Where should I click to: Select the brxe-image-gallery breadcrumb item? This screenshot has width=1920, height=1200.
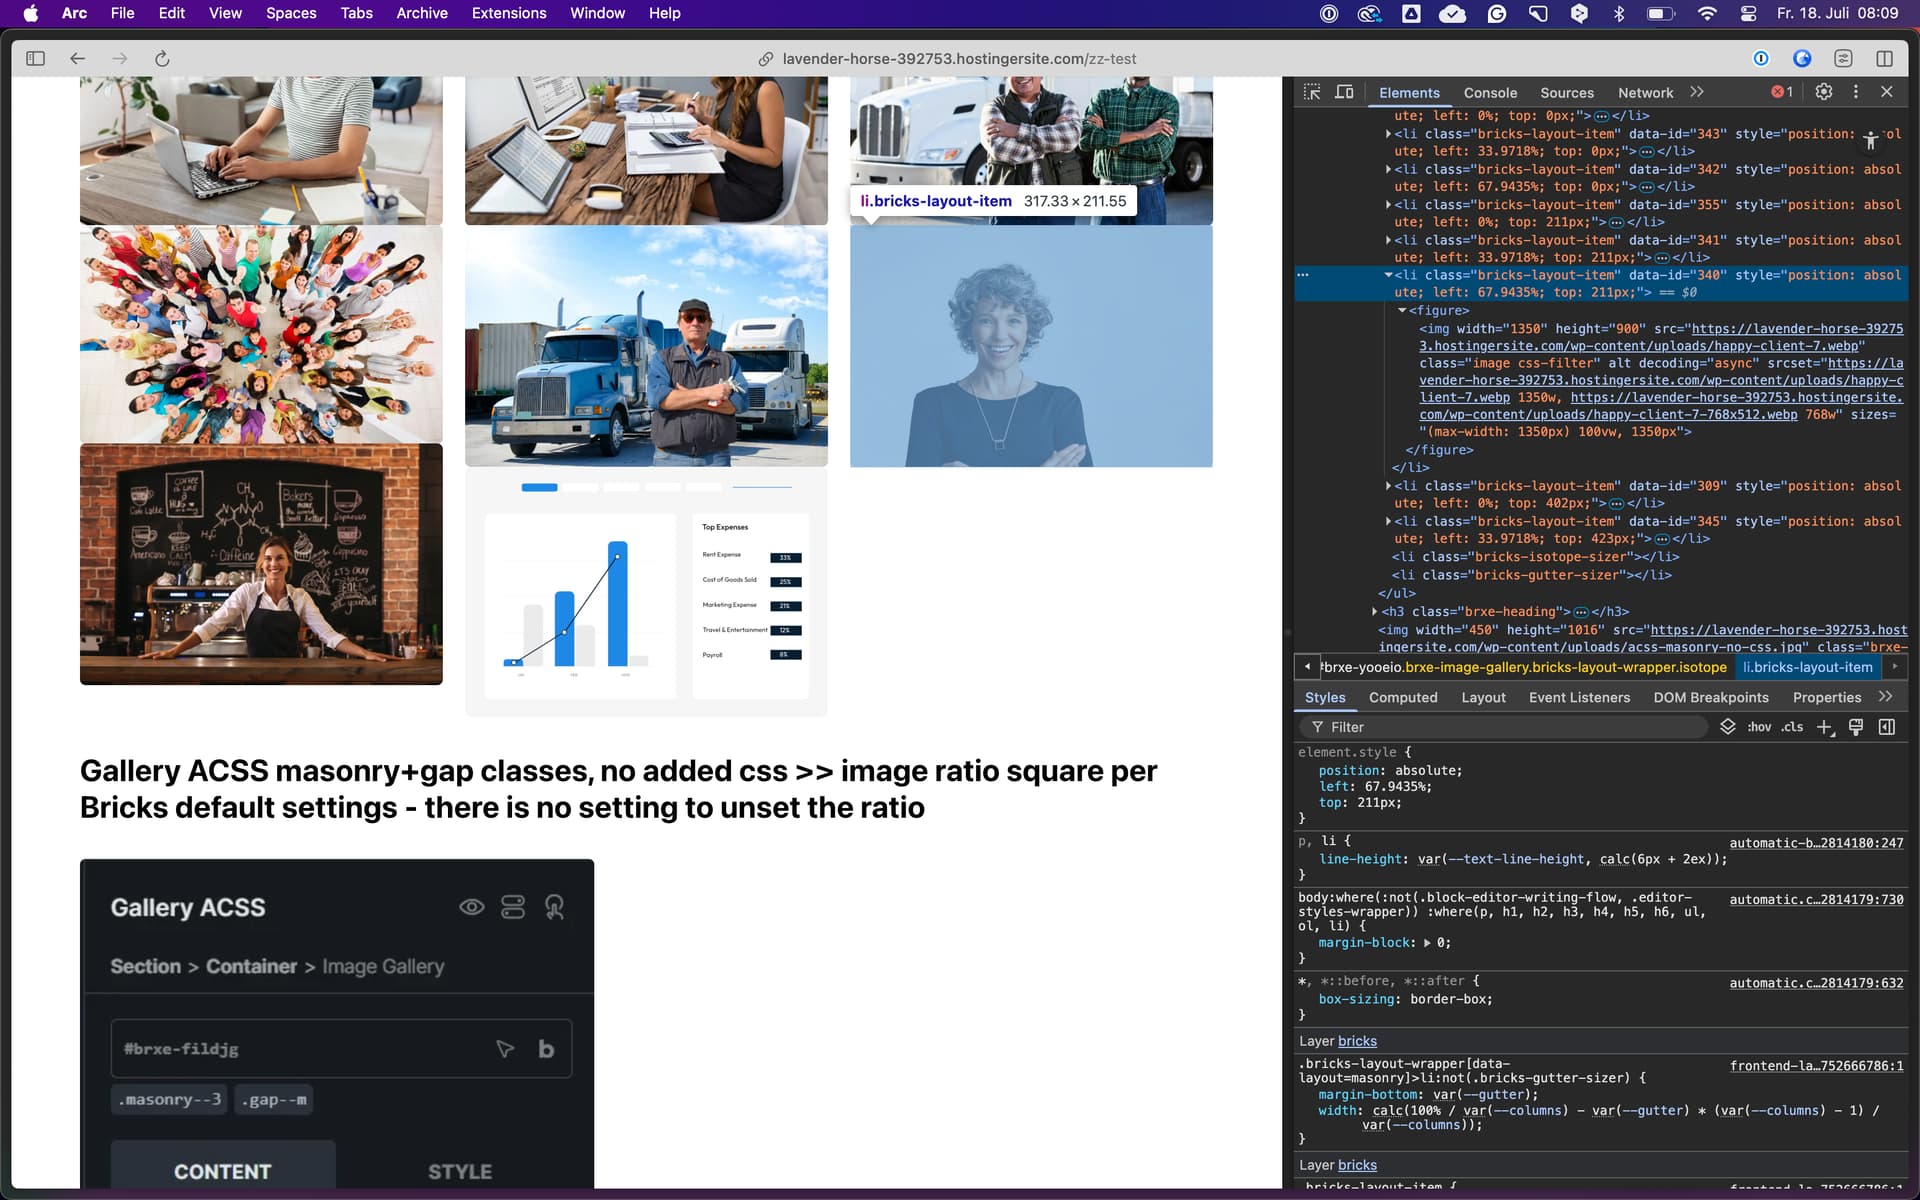click(1524, 667)
